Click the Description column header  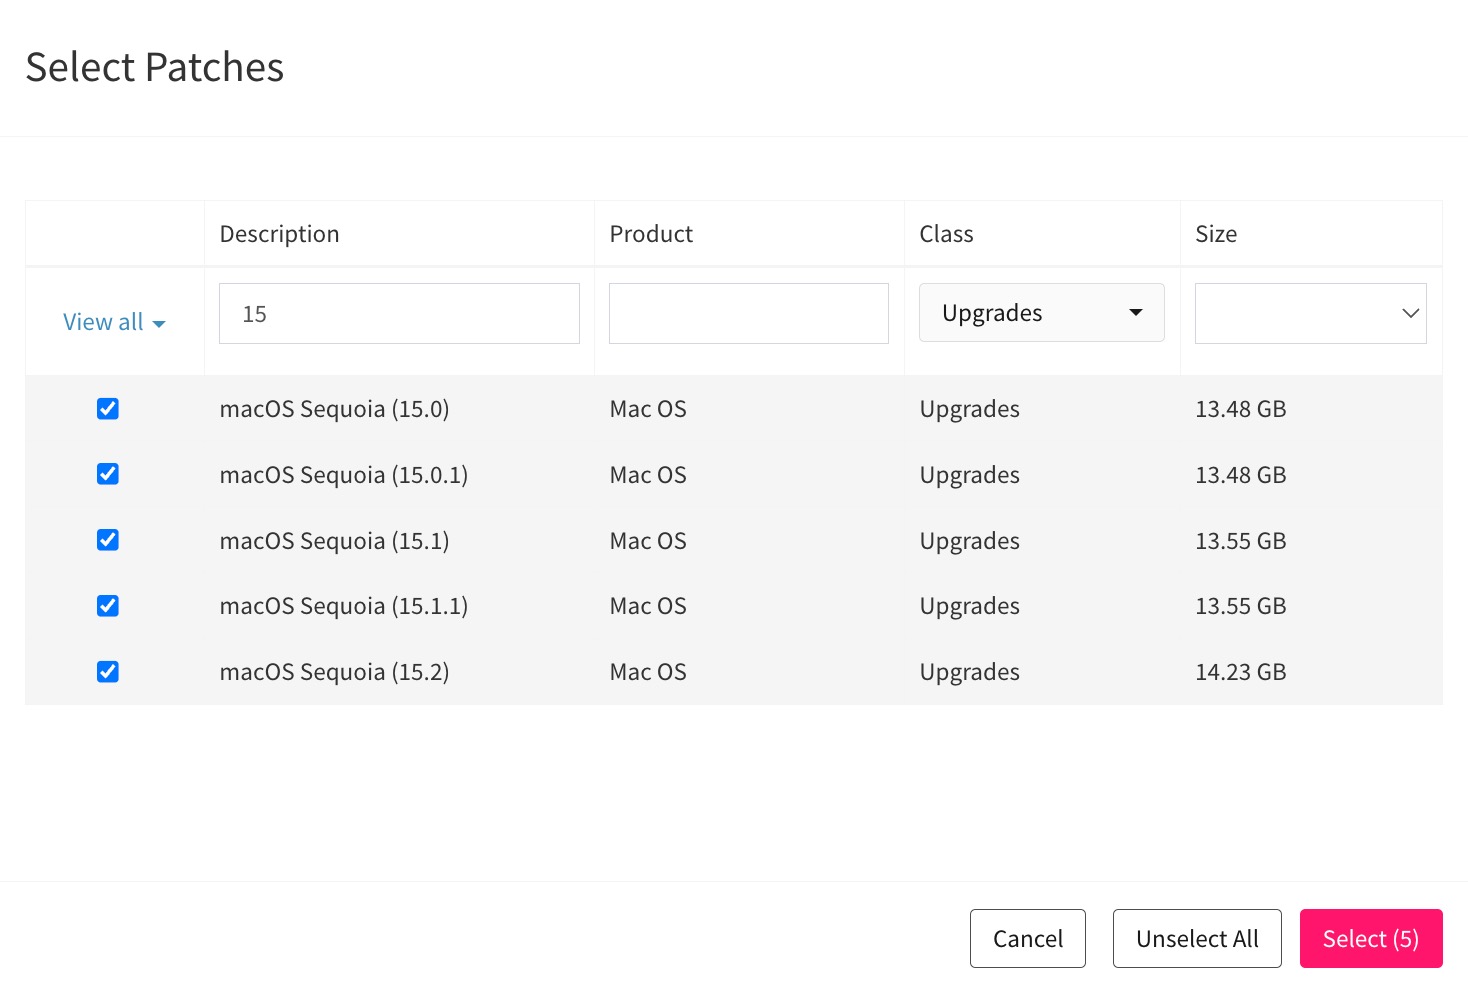pos(279,234)
